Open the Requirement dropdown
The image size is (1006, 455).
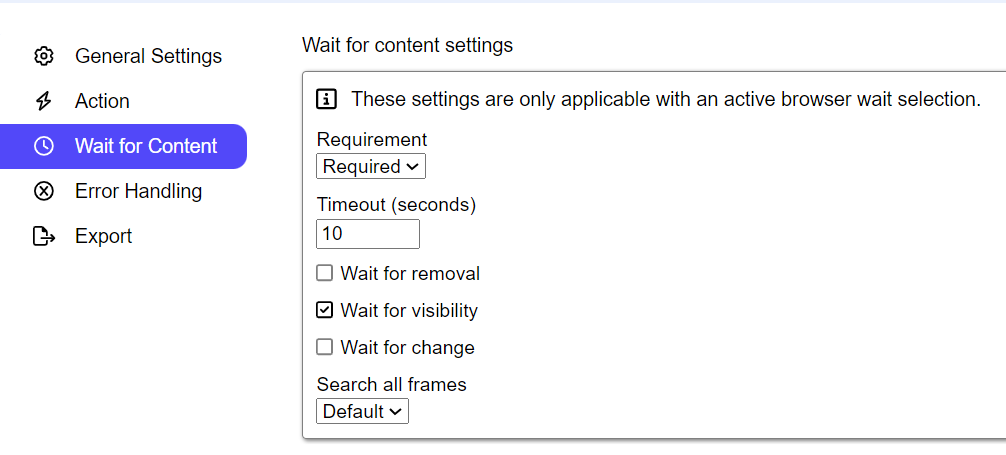[371, 166]
